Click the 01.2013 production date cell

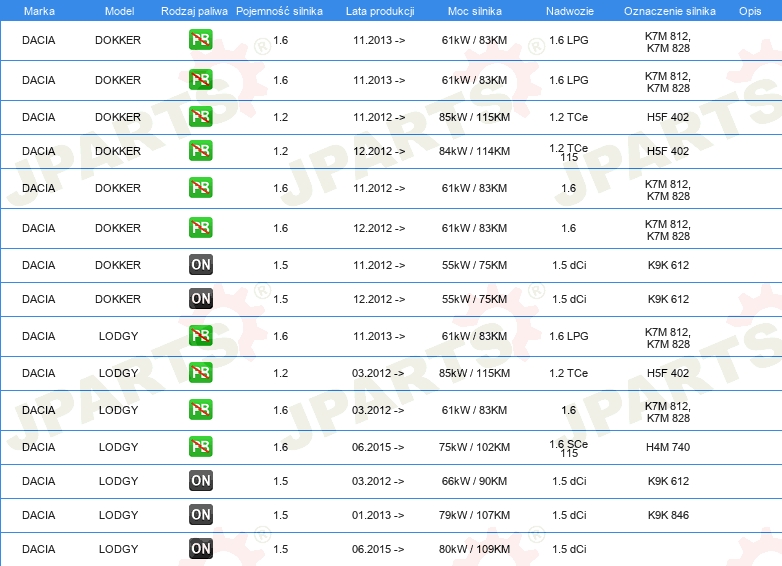click(x=379, y=515)
